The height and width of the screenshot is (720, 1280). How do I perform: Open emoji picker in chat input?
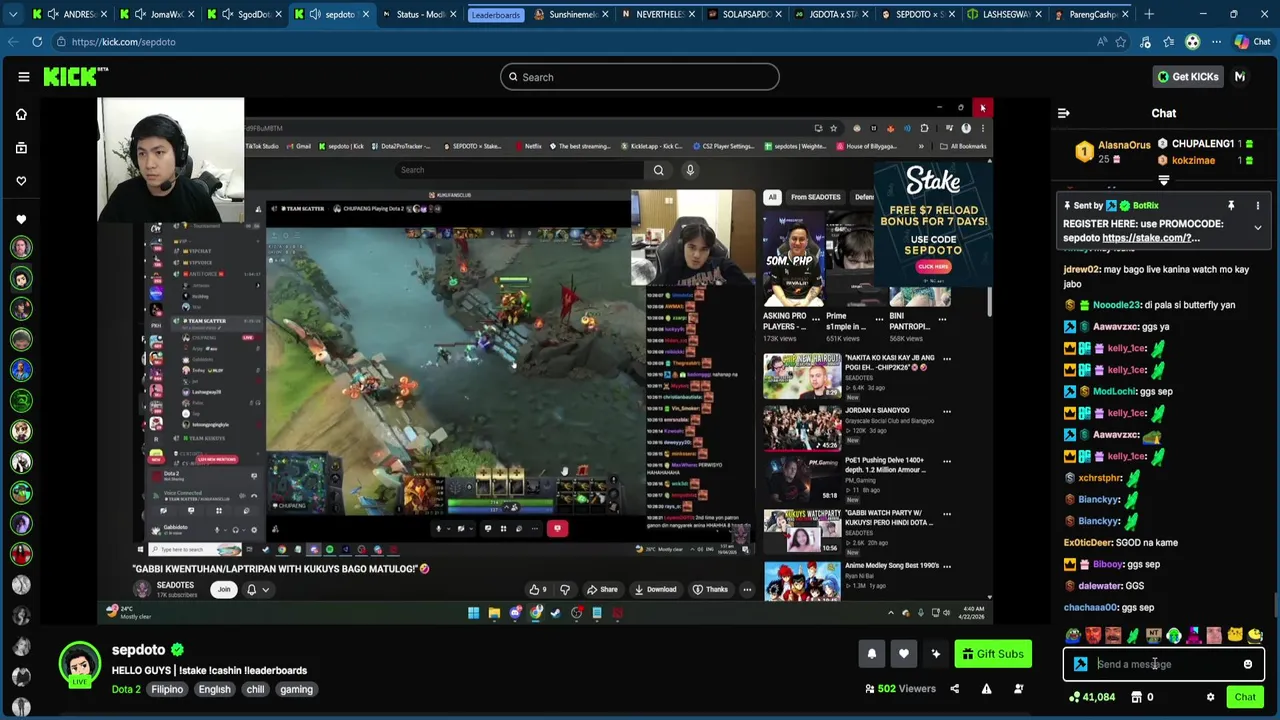point(1247,664)
